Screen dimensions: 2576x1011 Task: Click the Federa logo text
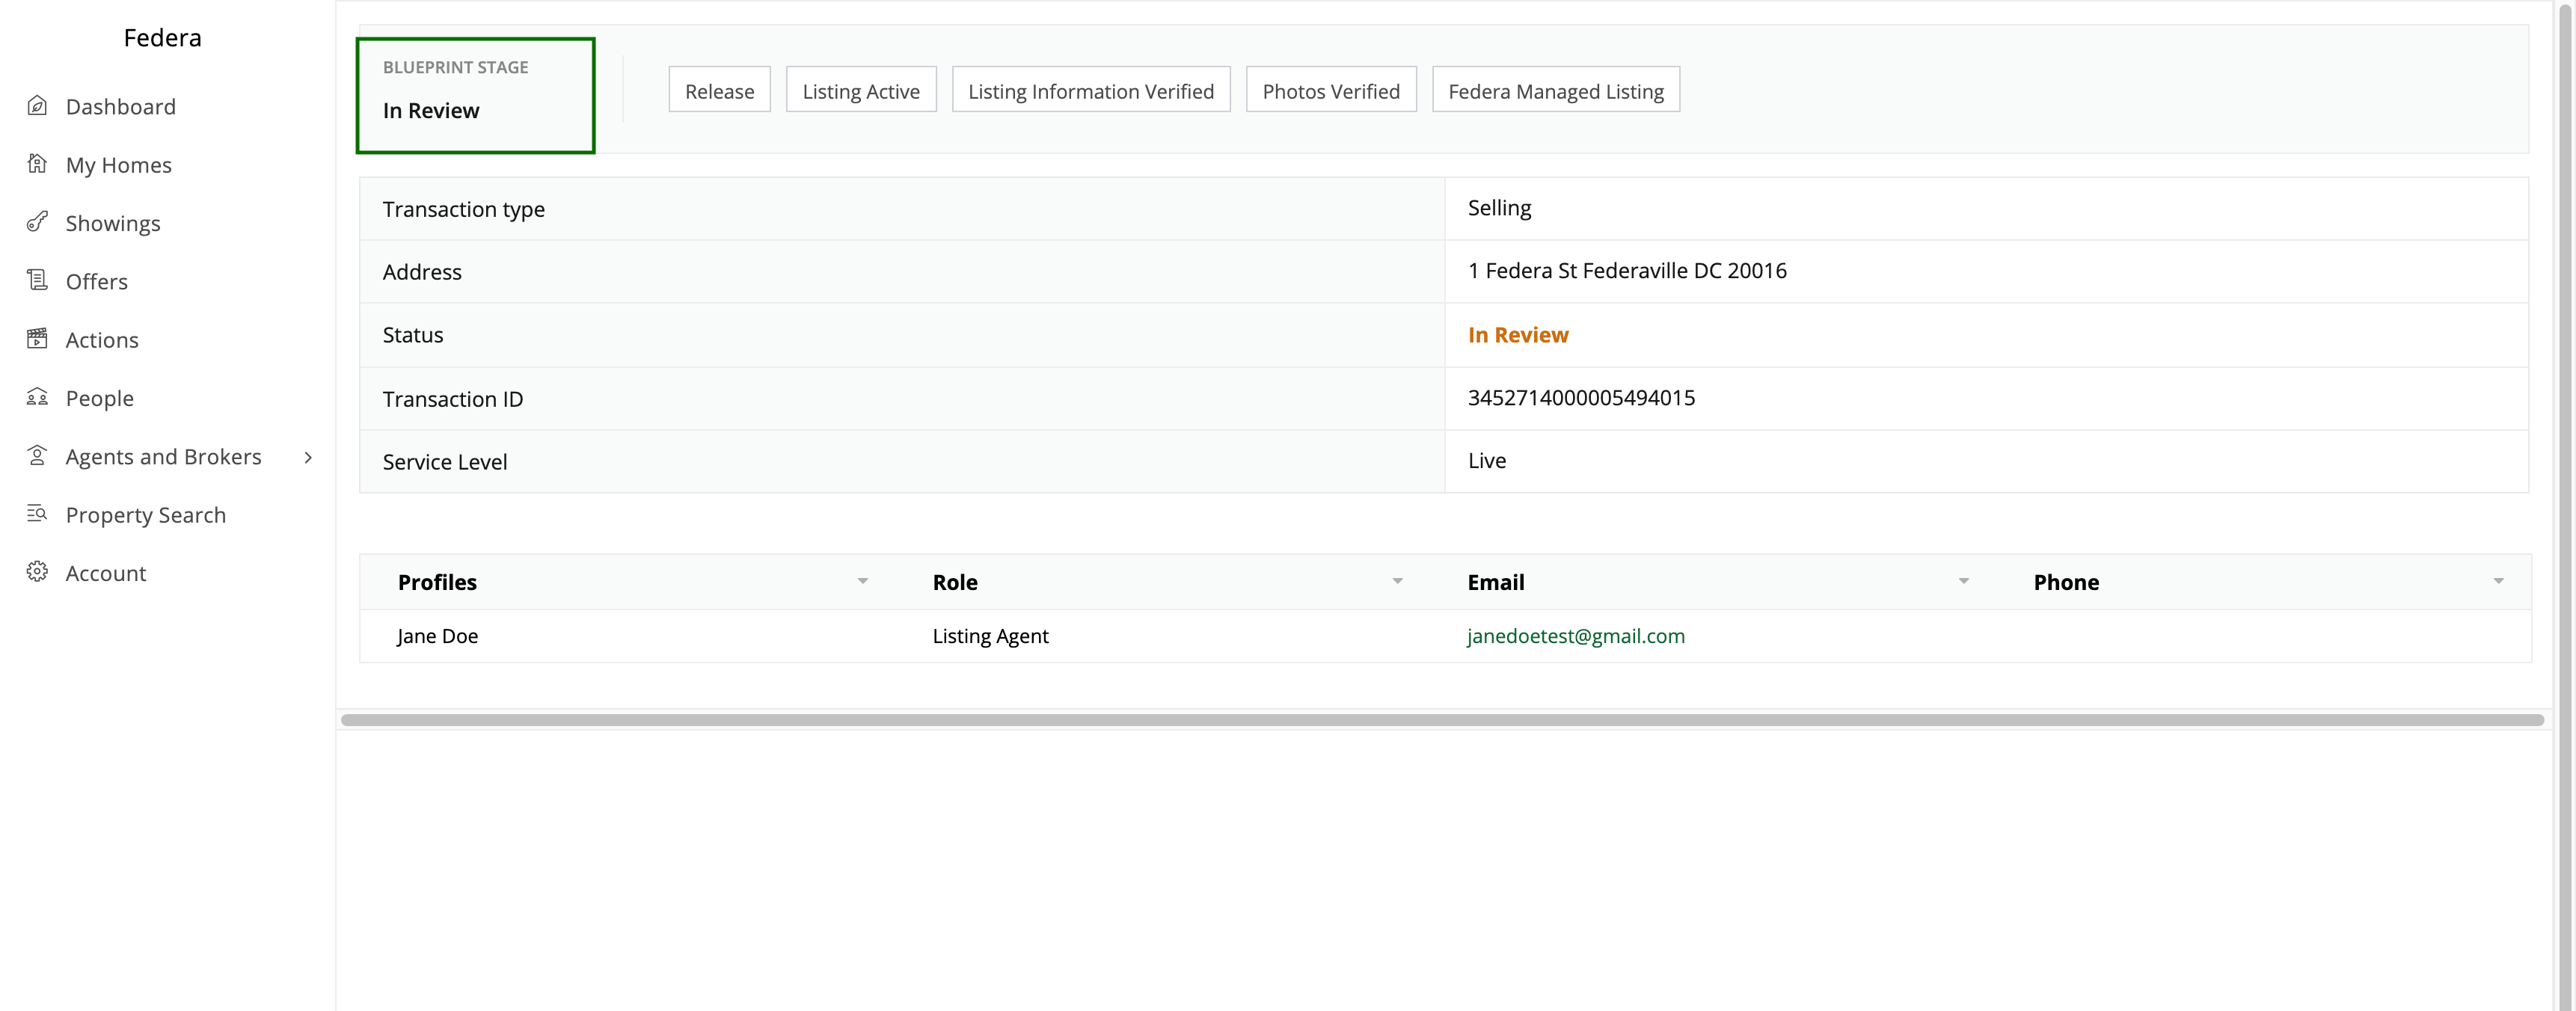click(162, 38)
